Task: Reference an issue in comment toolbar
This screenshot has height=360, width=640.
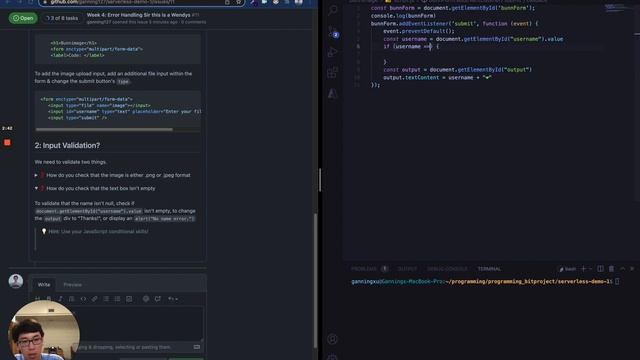Action: [158, 299]
